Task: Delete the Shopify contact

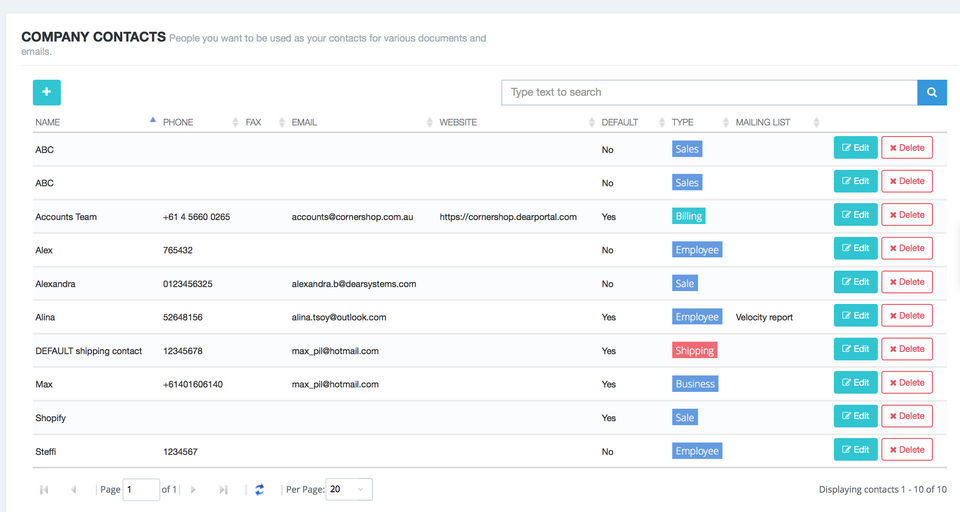Action: point(906,416)
